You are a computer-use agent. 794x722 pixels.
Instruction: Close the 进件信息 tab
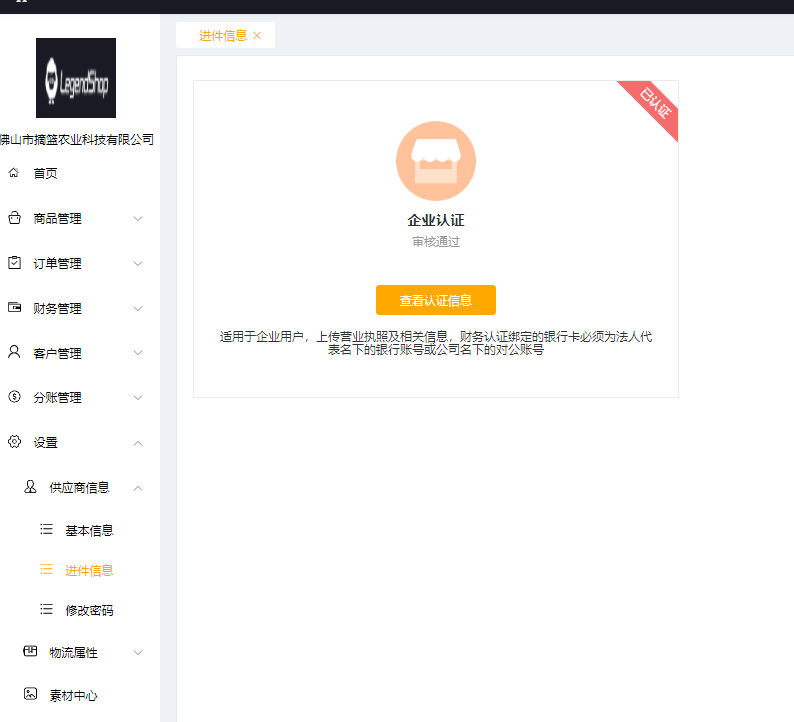pyautogui.click(x=257, y=36)
